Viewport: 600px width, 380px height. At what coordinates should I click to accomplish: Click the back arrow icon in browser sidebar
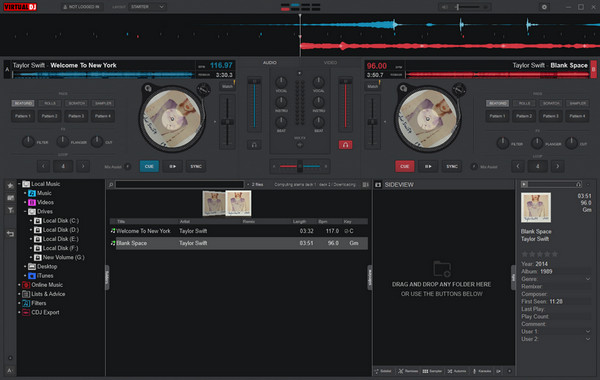click(10, 233)
